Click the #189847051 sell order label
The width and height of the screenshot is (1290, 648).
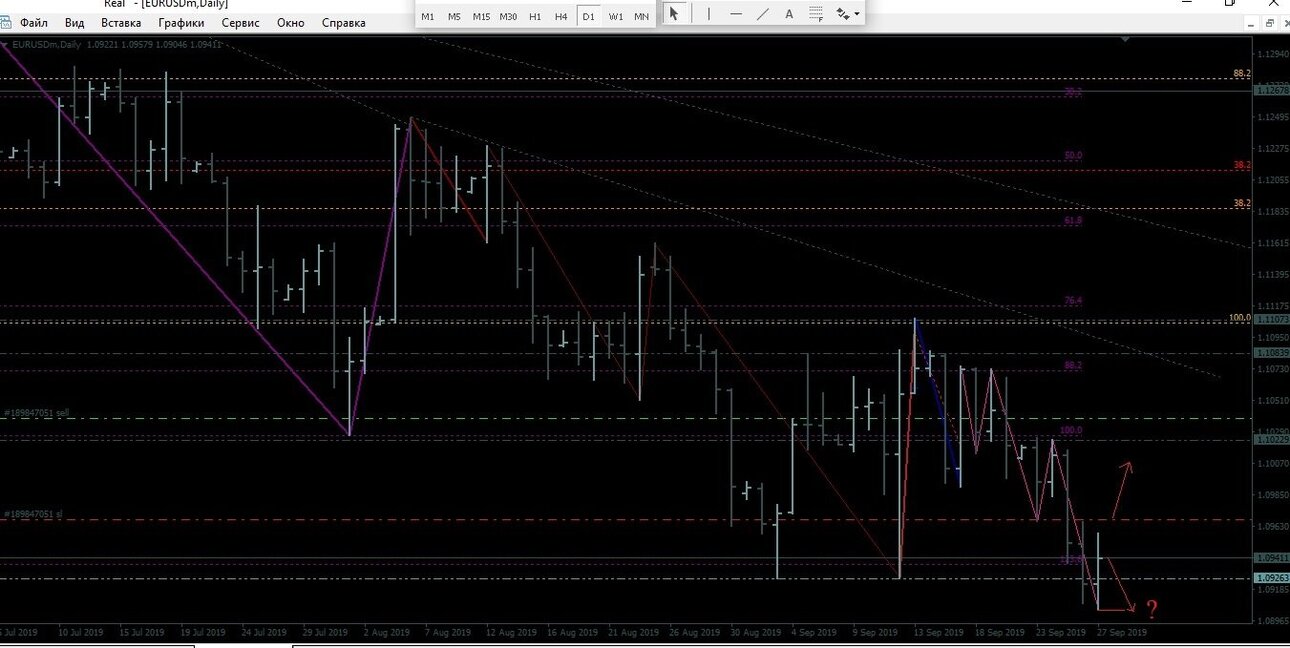pyautogui.click(x=36, y=413)
